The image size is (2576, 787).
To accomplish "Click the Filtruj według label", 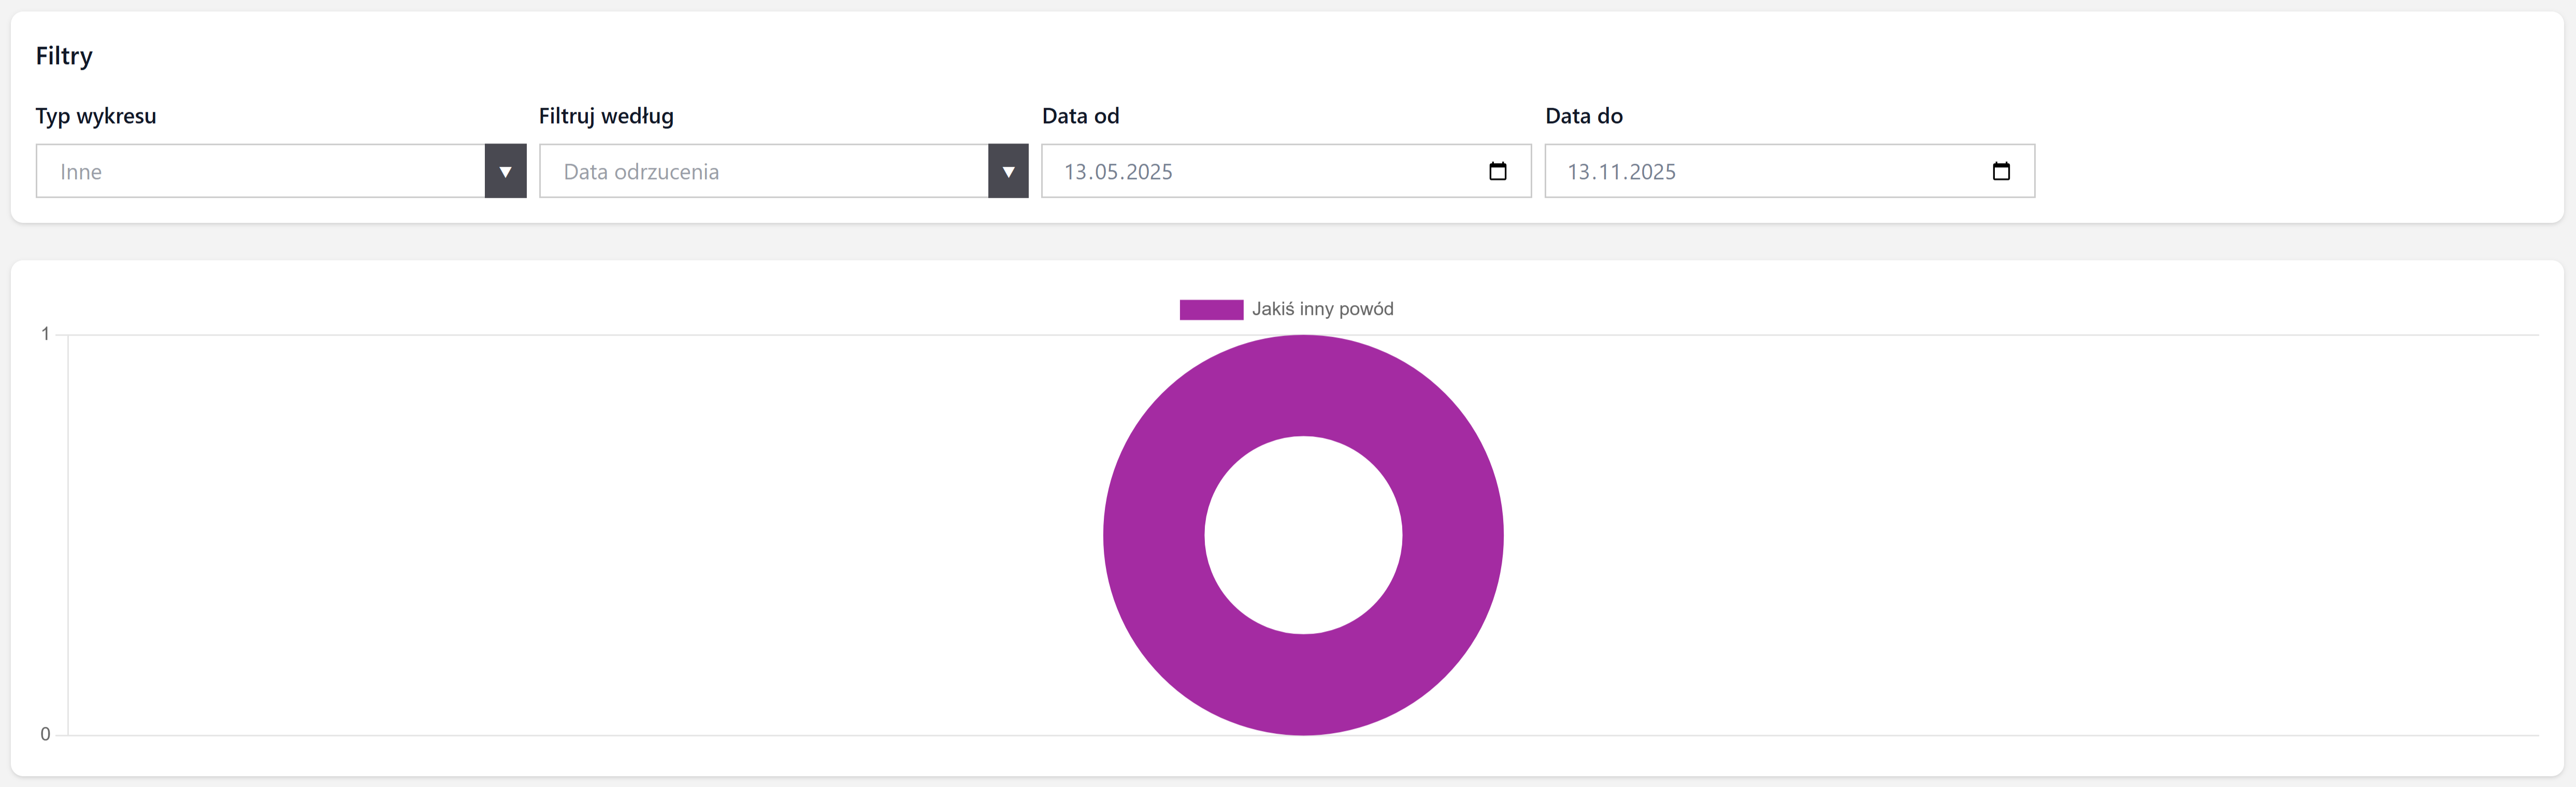I will pos(606,116).
